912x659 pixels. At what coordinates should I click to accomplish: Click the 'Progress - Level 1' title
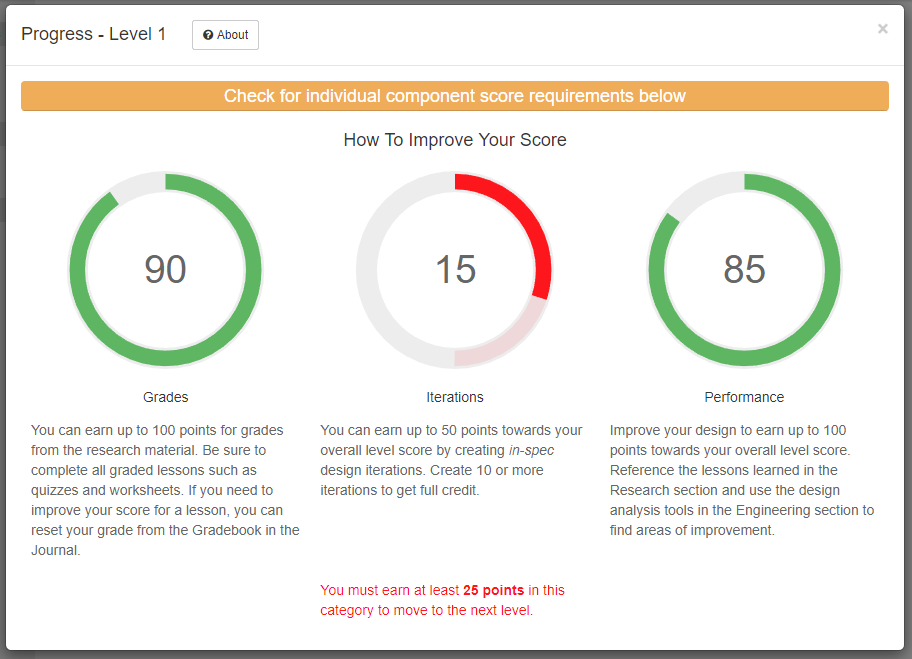[94, 34]
